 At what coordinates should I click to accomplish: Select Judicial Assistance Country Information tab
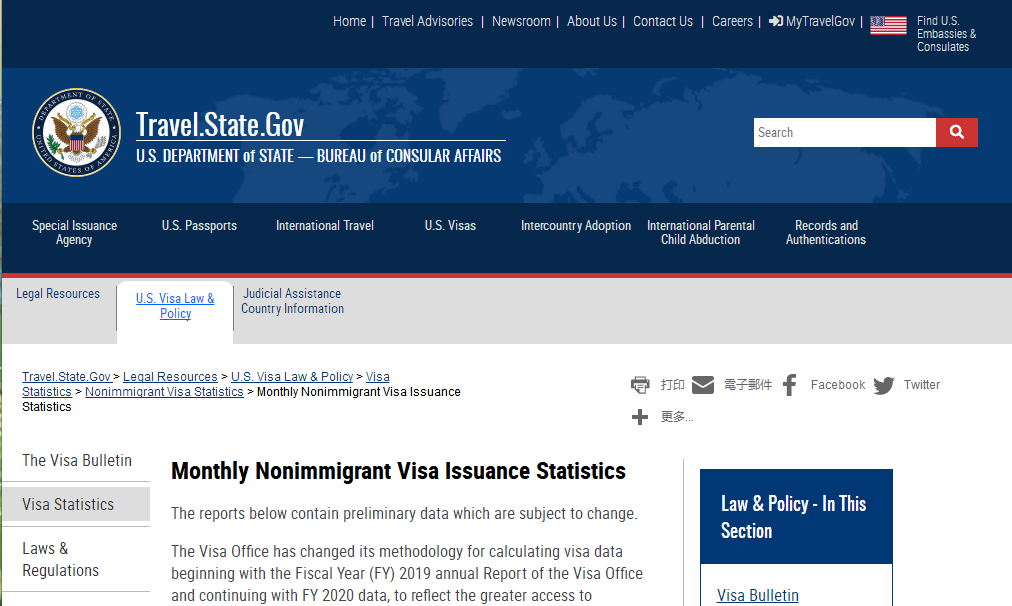292,301
